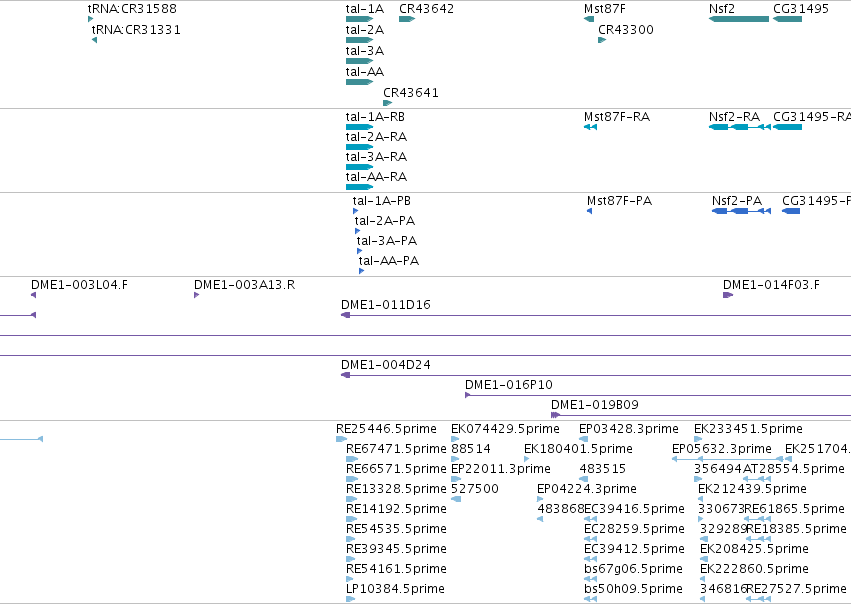851x604 pixels.
Task: Select the Nsf2-RA transcript glyph
Action: pos(740,128)
